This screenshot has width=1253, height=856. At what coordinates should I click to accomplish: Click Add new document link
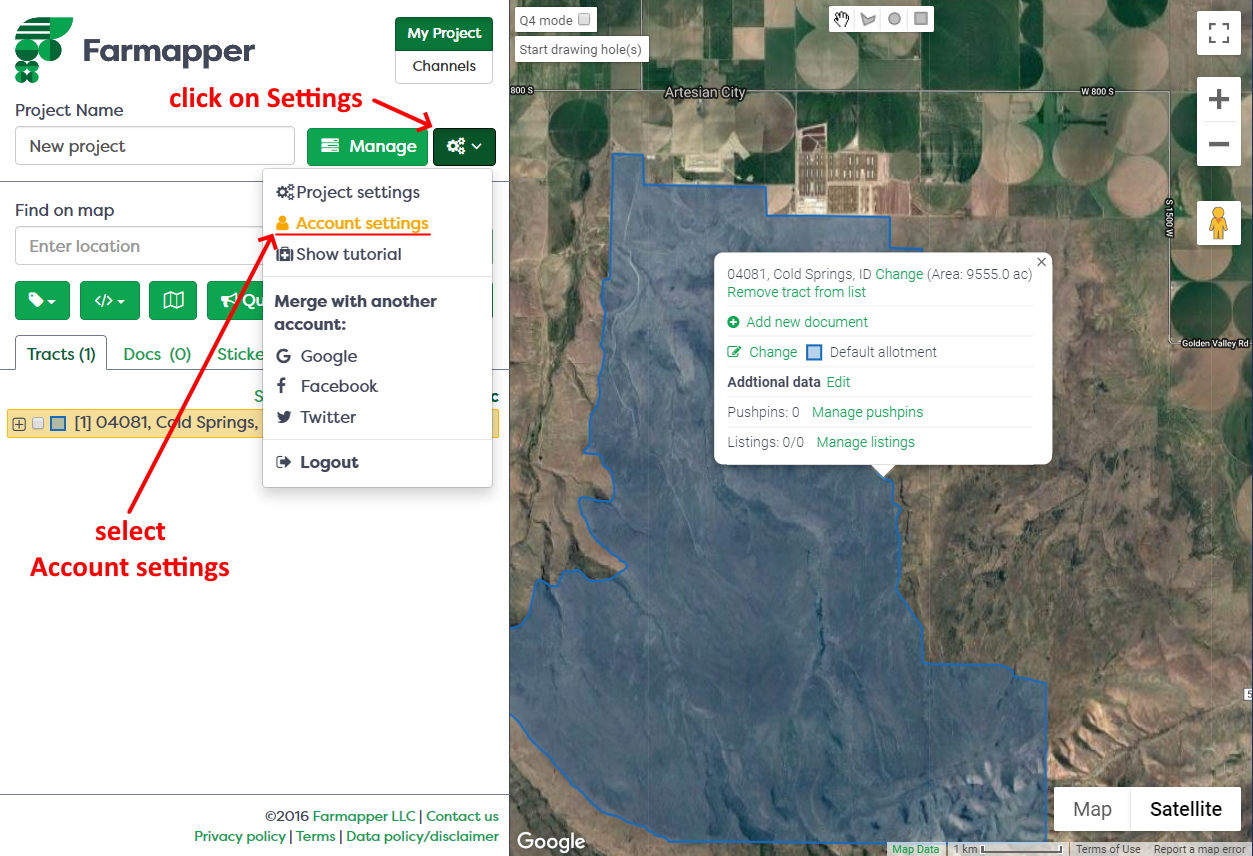(807, 322)
